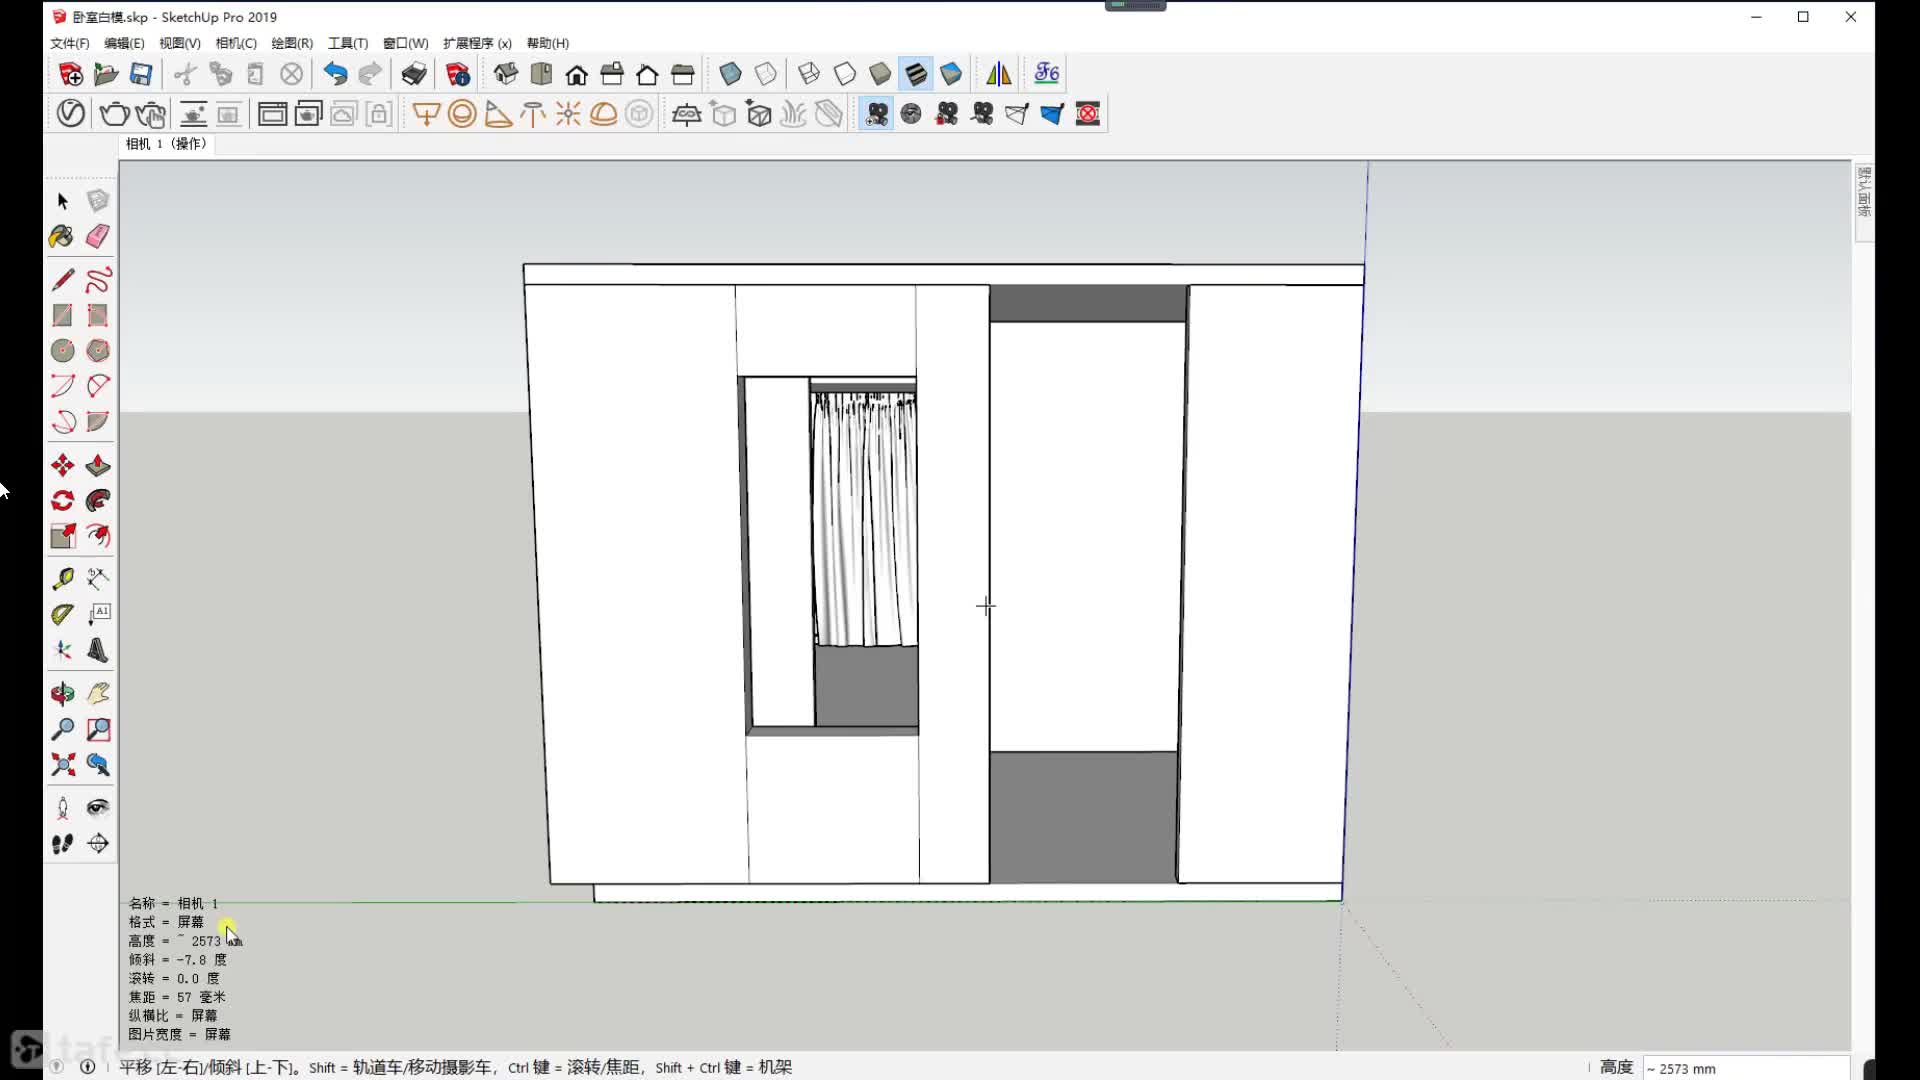This screenshot has width=1920, height=1080.
Task: Click the Undo arrow button
Action: [335, 74]
